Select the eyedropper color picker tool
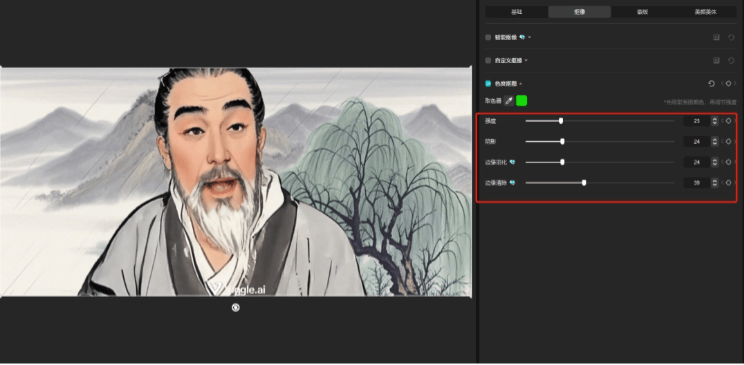The image size is (744, 365). click(509, 101)
